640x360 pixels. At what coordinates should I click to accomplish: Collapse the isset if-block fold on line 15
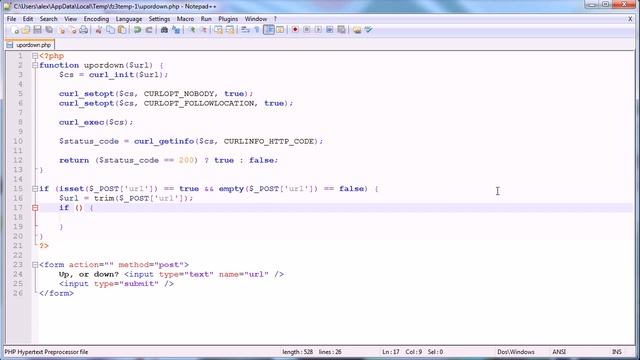pyautogui.click(x=35, y=189)
